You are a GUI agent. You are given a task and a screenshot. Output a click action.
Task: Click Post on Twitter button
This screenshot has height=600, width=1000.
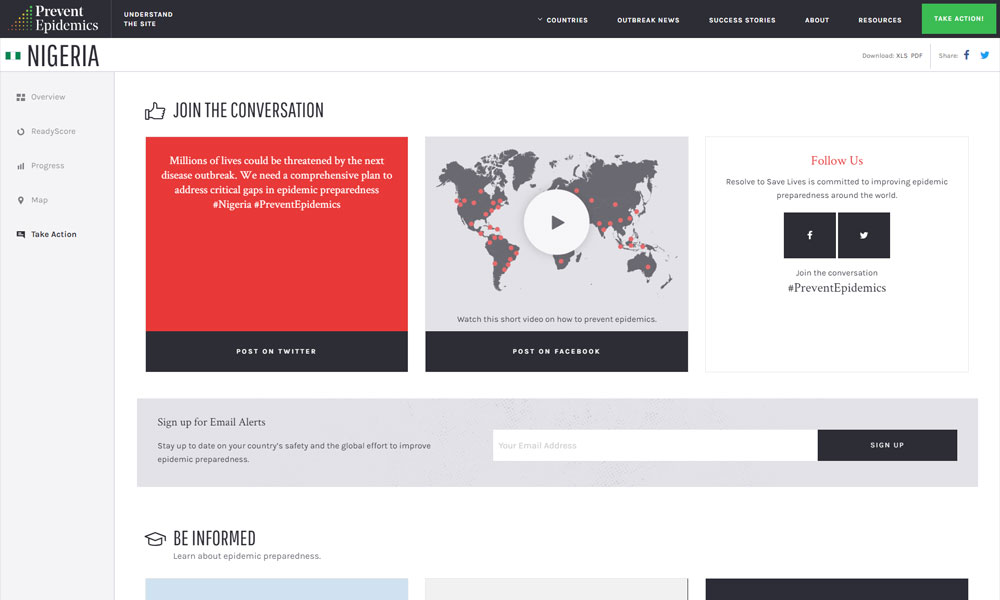[276, 352]
